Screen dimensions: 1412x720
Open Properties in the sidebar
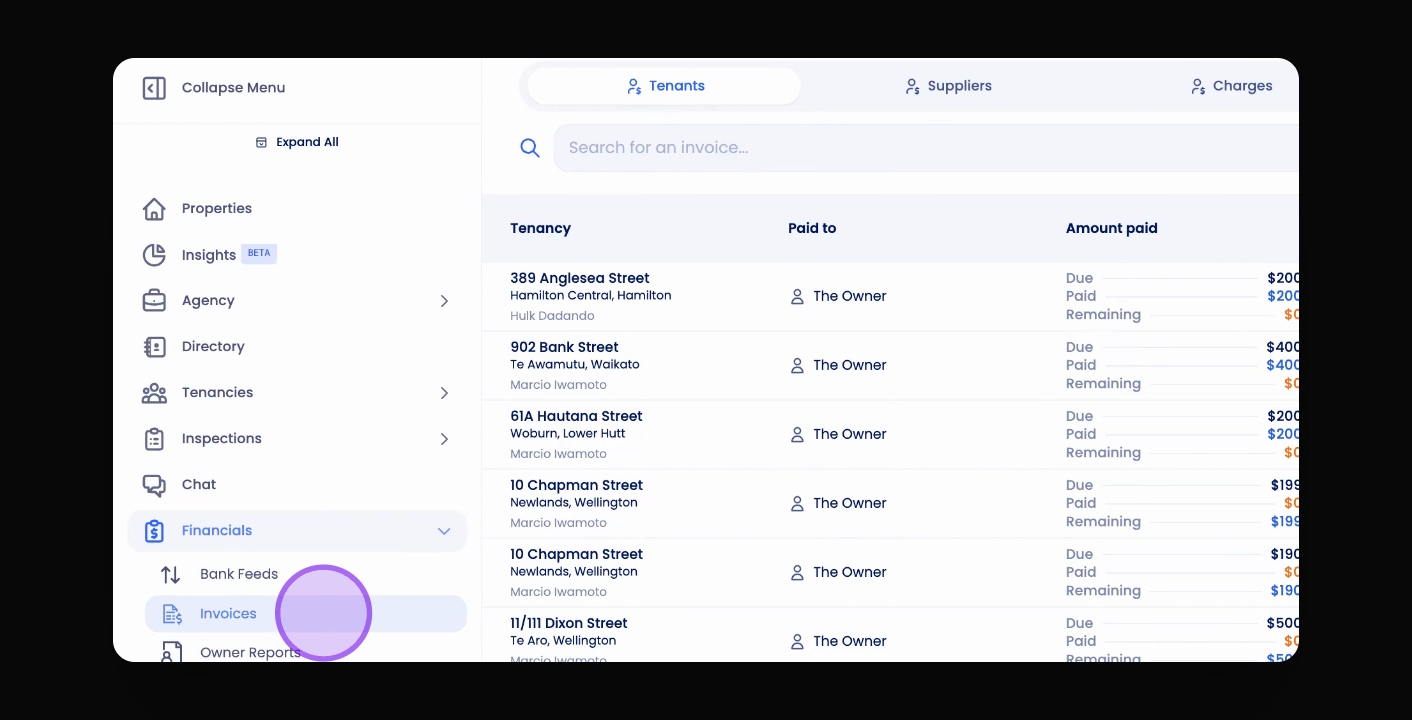[x=217, y=209]
